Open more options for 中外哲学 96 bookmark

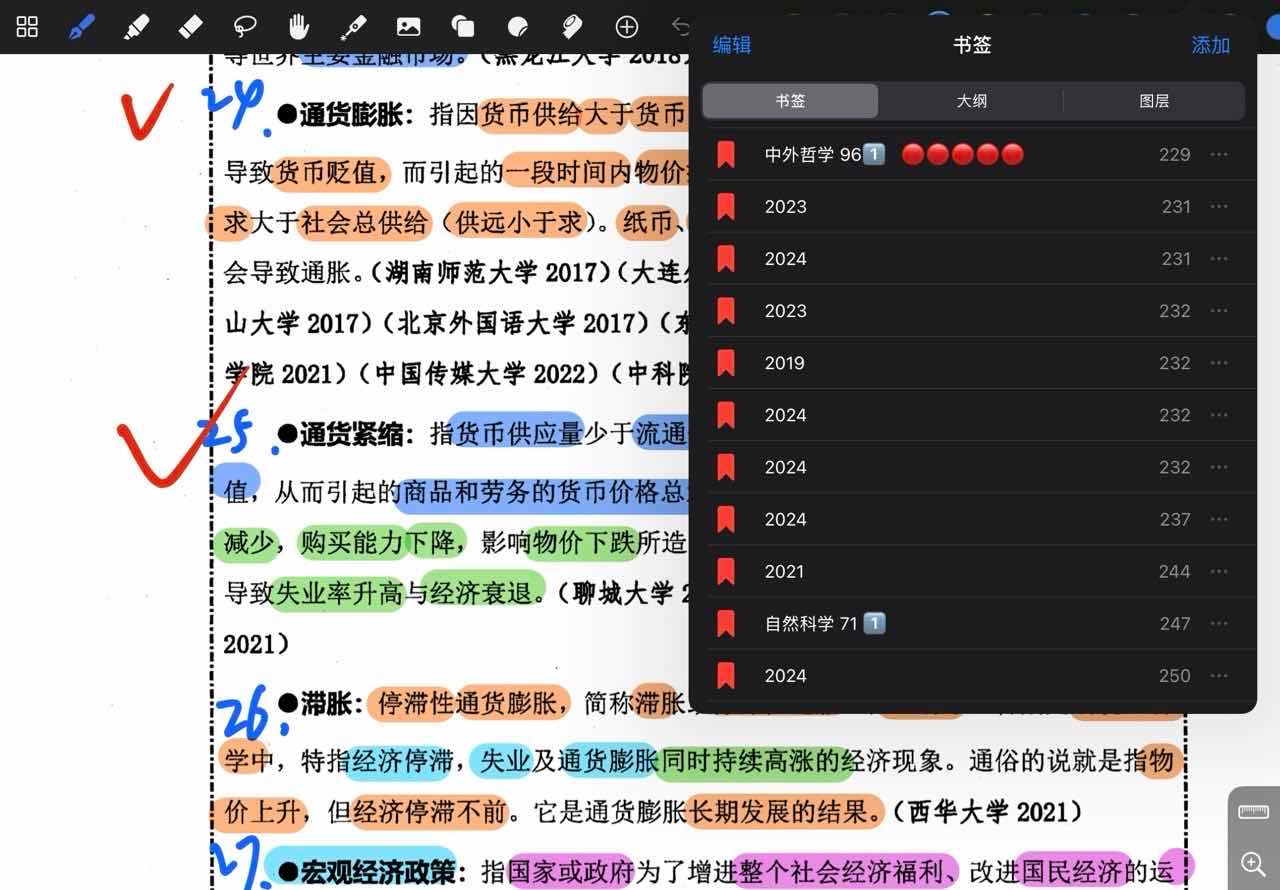[x=1218, y=155]
